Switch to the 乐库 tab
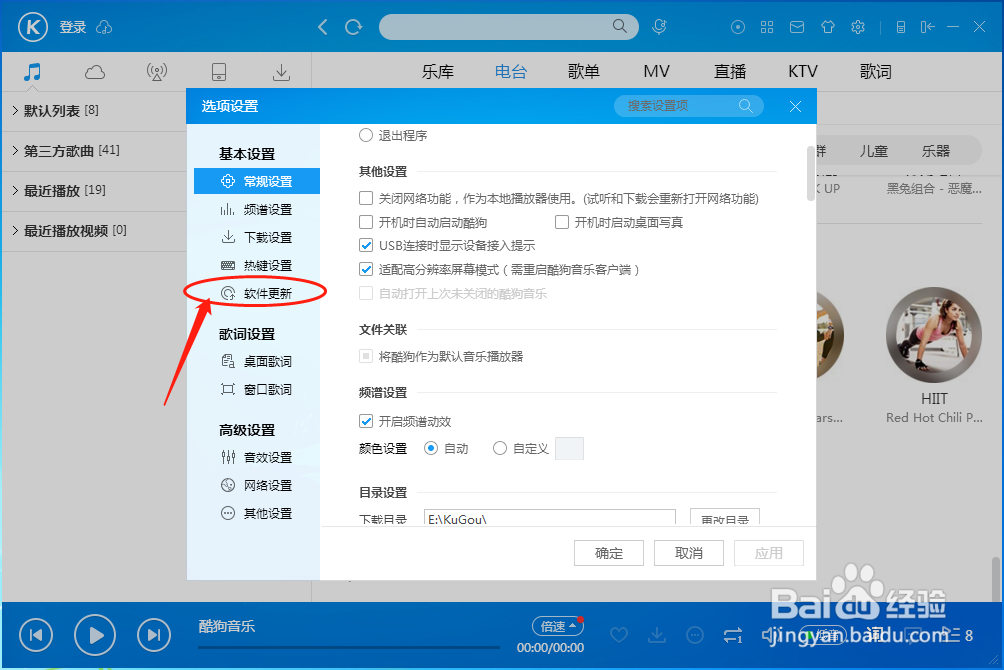The width and height of the screenshot is (1004, 670). pos(438,72)
